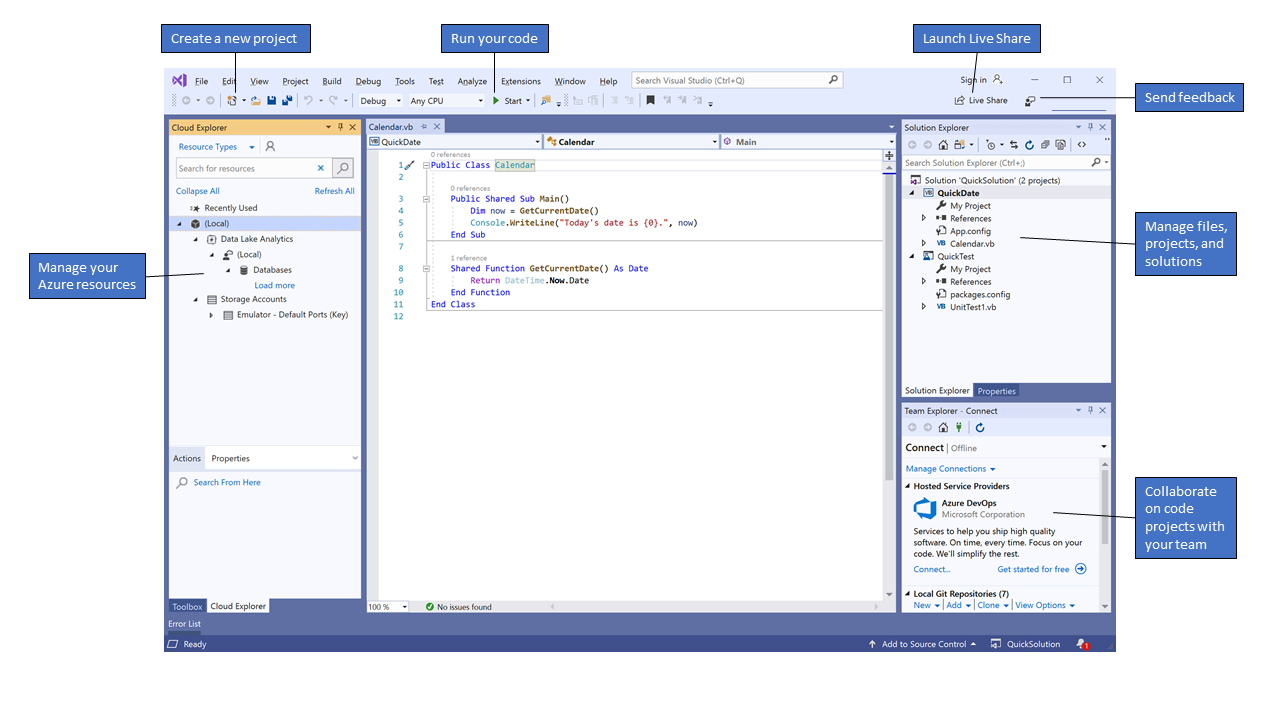The height and width of the screenshot is (720, 1280).
Task: Toggle the pin on Solution Explorer
Action: point(1090,126)
